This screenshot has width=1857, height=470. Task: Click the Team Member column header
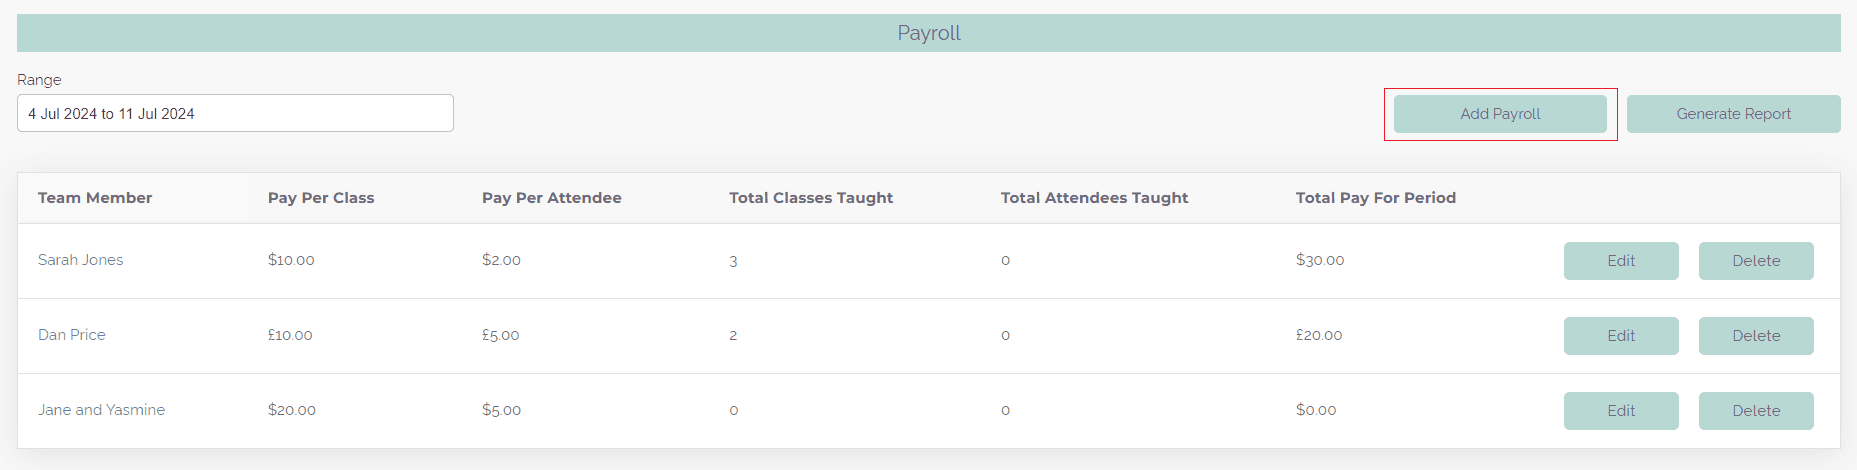[x=95, y=198]
